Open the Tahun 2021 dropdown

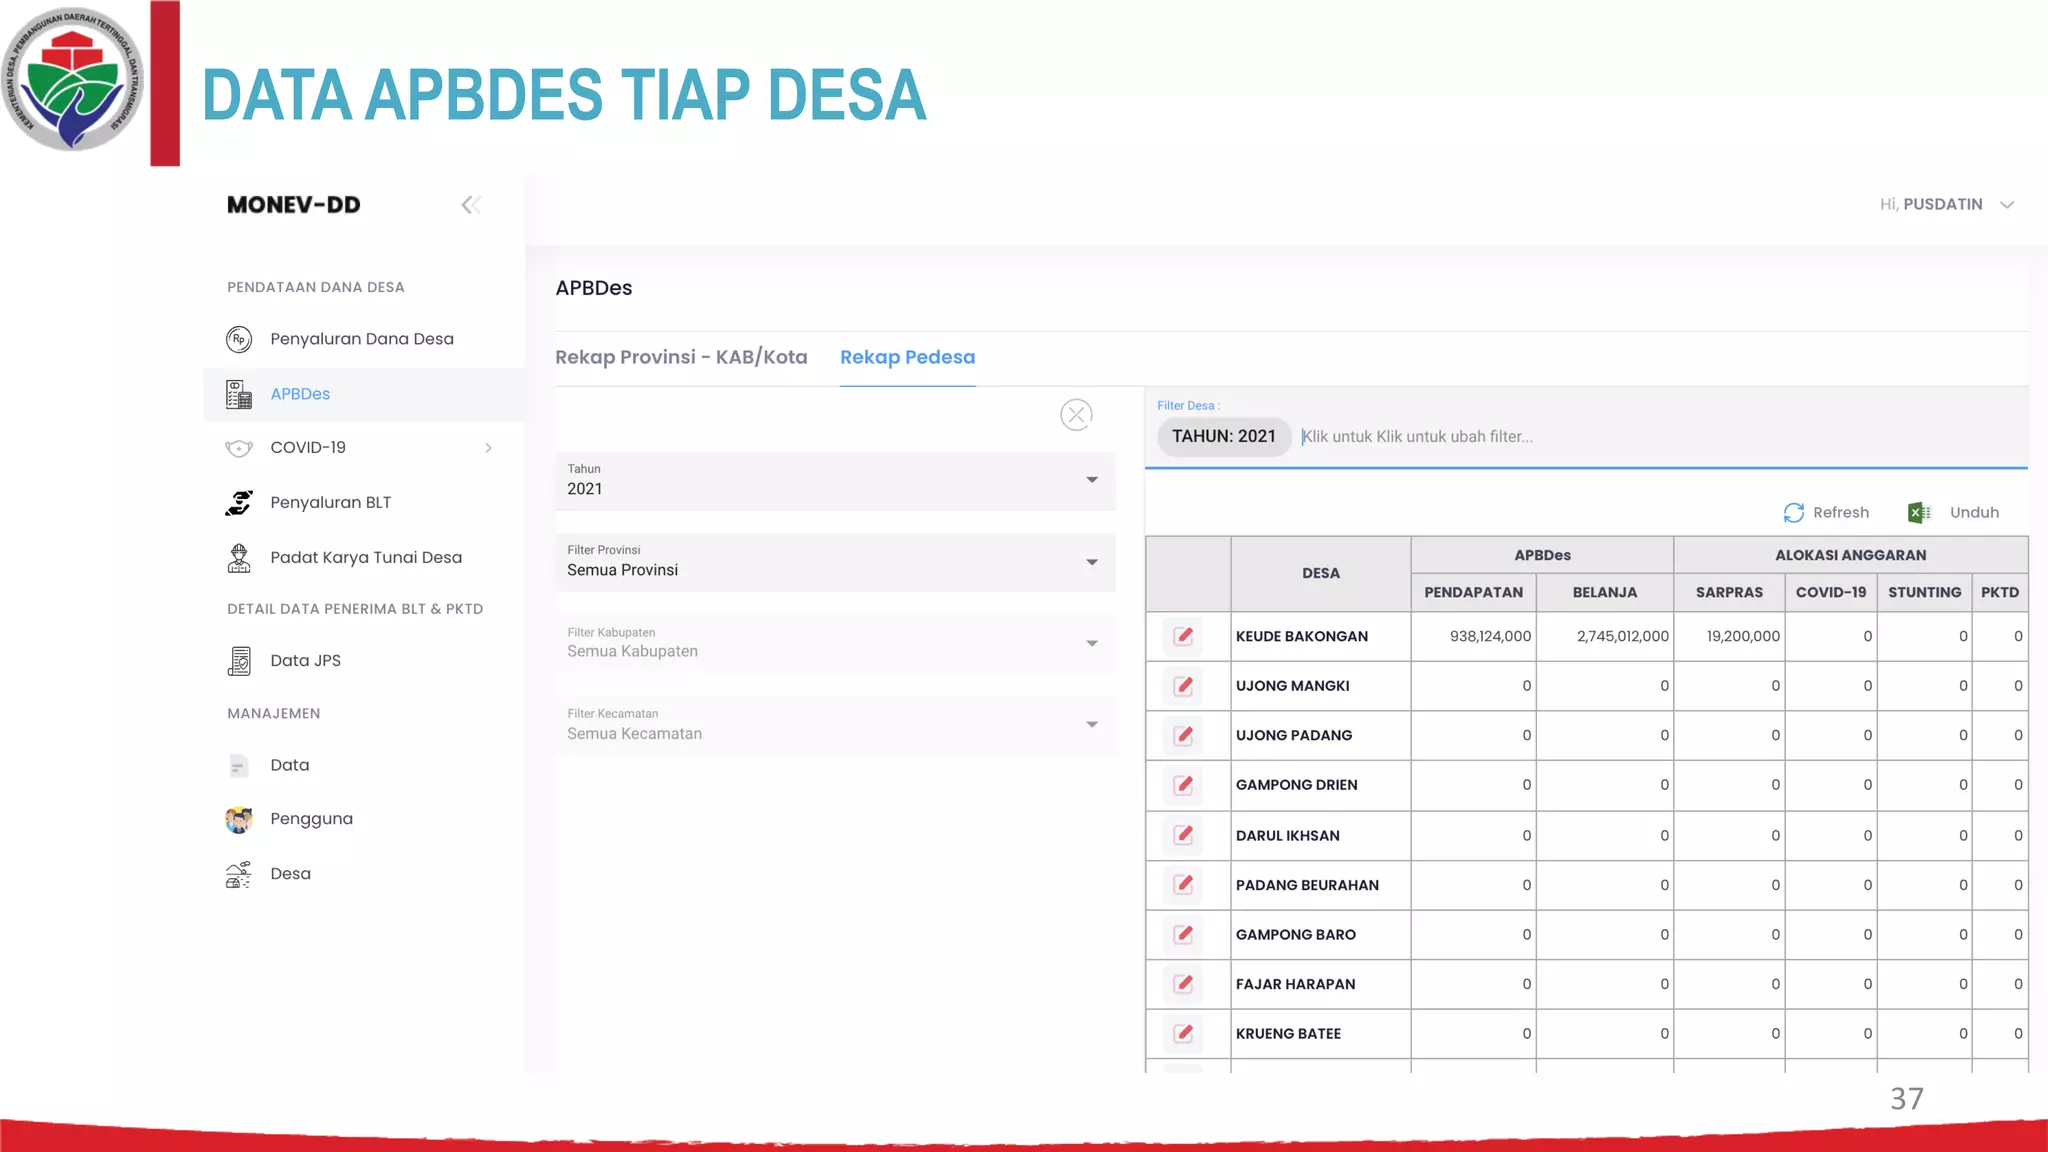pyautogui.click(x=835, y=481)
